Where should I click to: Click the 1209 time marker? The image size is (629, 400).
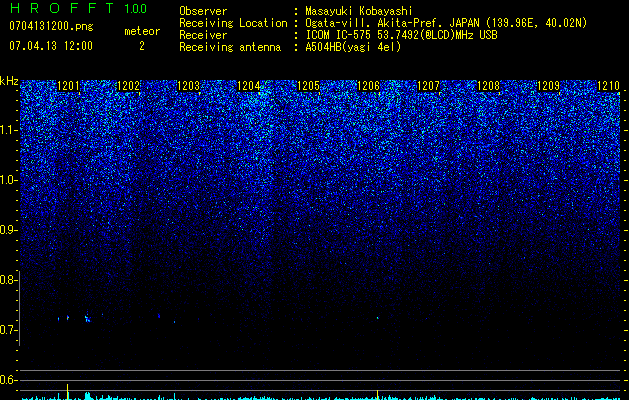pyautogui.click(x=548, y=86)
